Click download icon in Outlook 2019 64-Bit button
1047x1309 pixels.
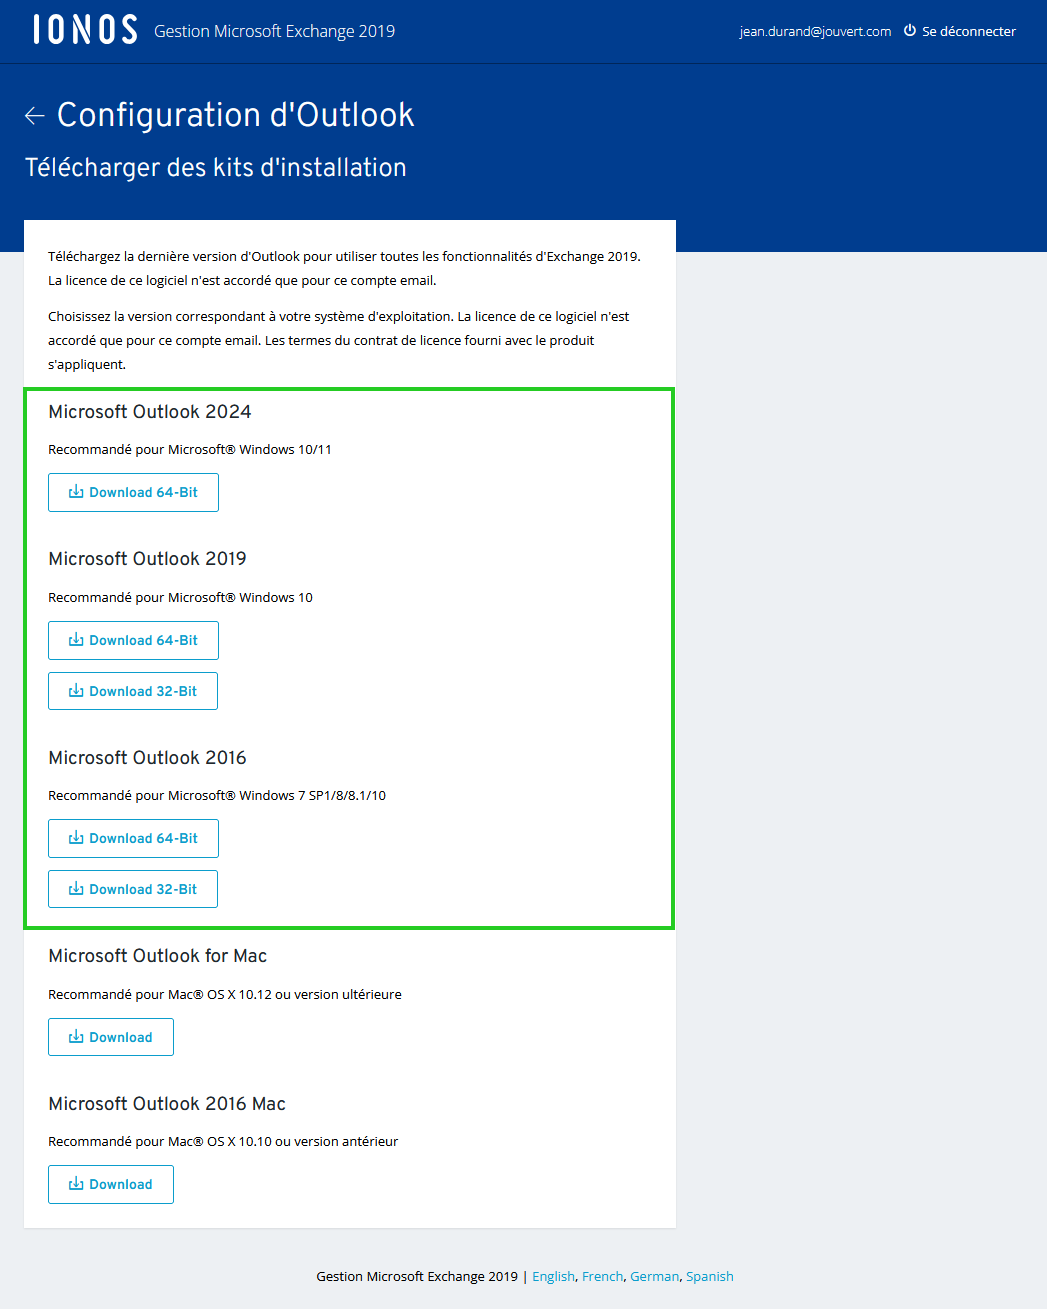tap(76, 640)
